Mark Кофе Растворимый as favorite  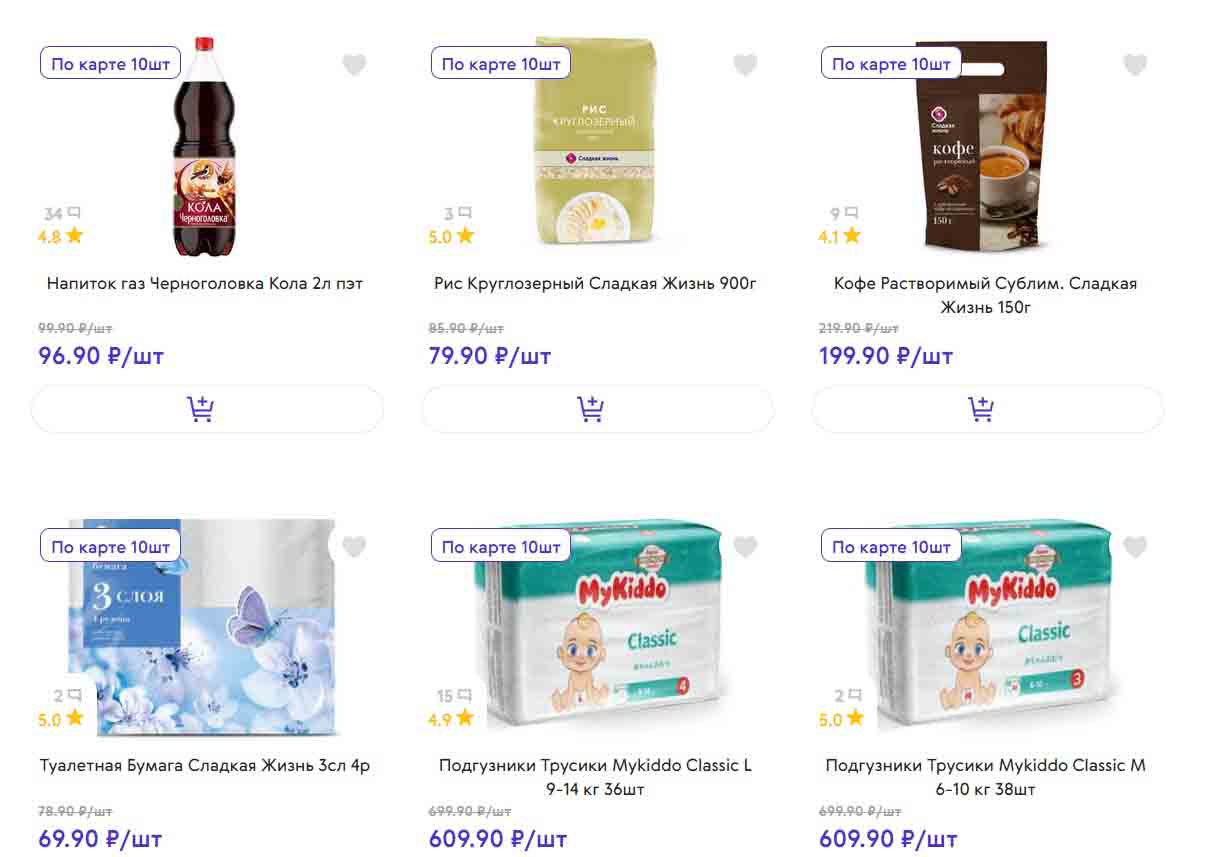(x=1135, y=65)
